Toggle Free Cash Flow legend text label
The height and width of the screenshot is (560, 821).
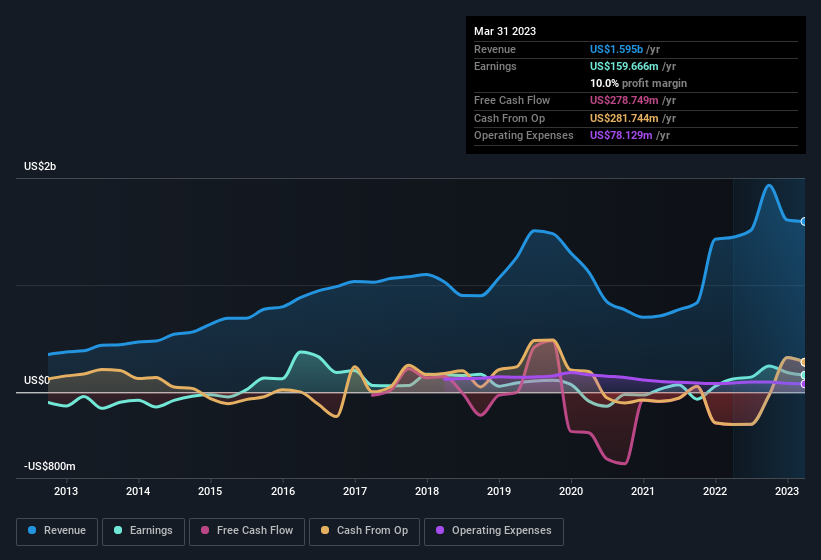click(x=254, y=531)
